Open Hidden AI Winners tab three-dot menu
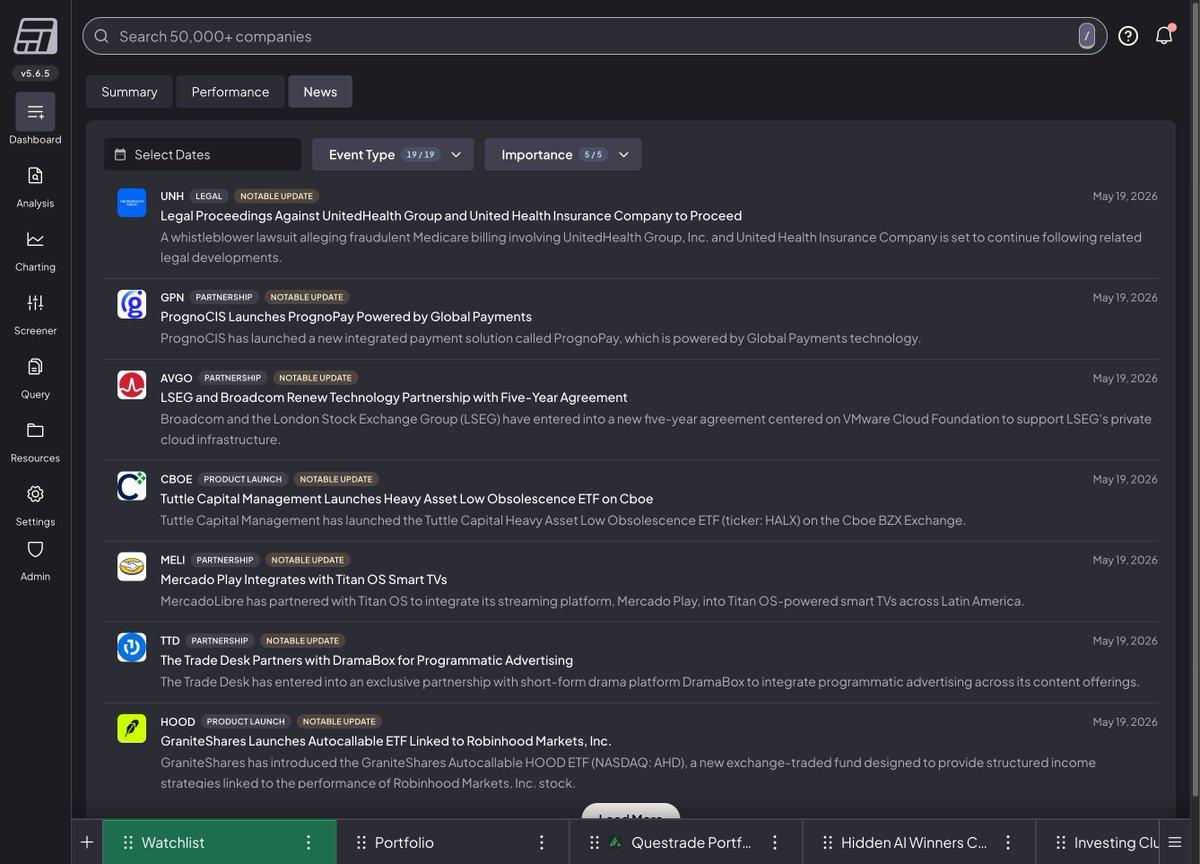The width and height of the screenshot is (1200, 864). click(1008, 842)
